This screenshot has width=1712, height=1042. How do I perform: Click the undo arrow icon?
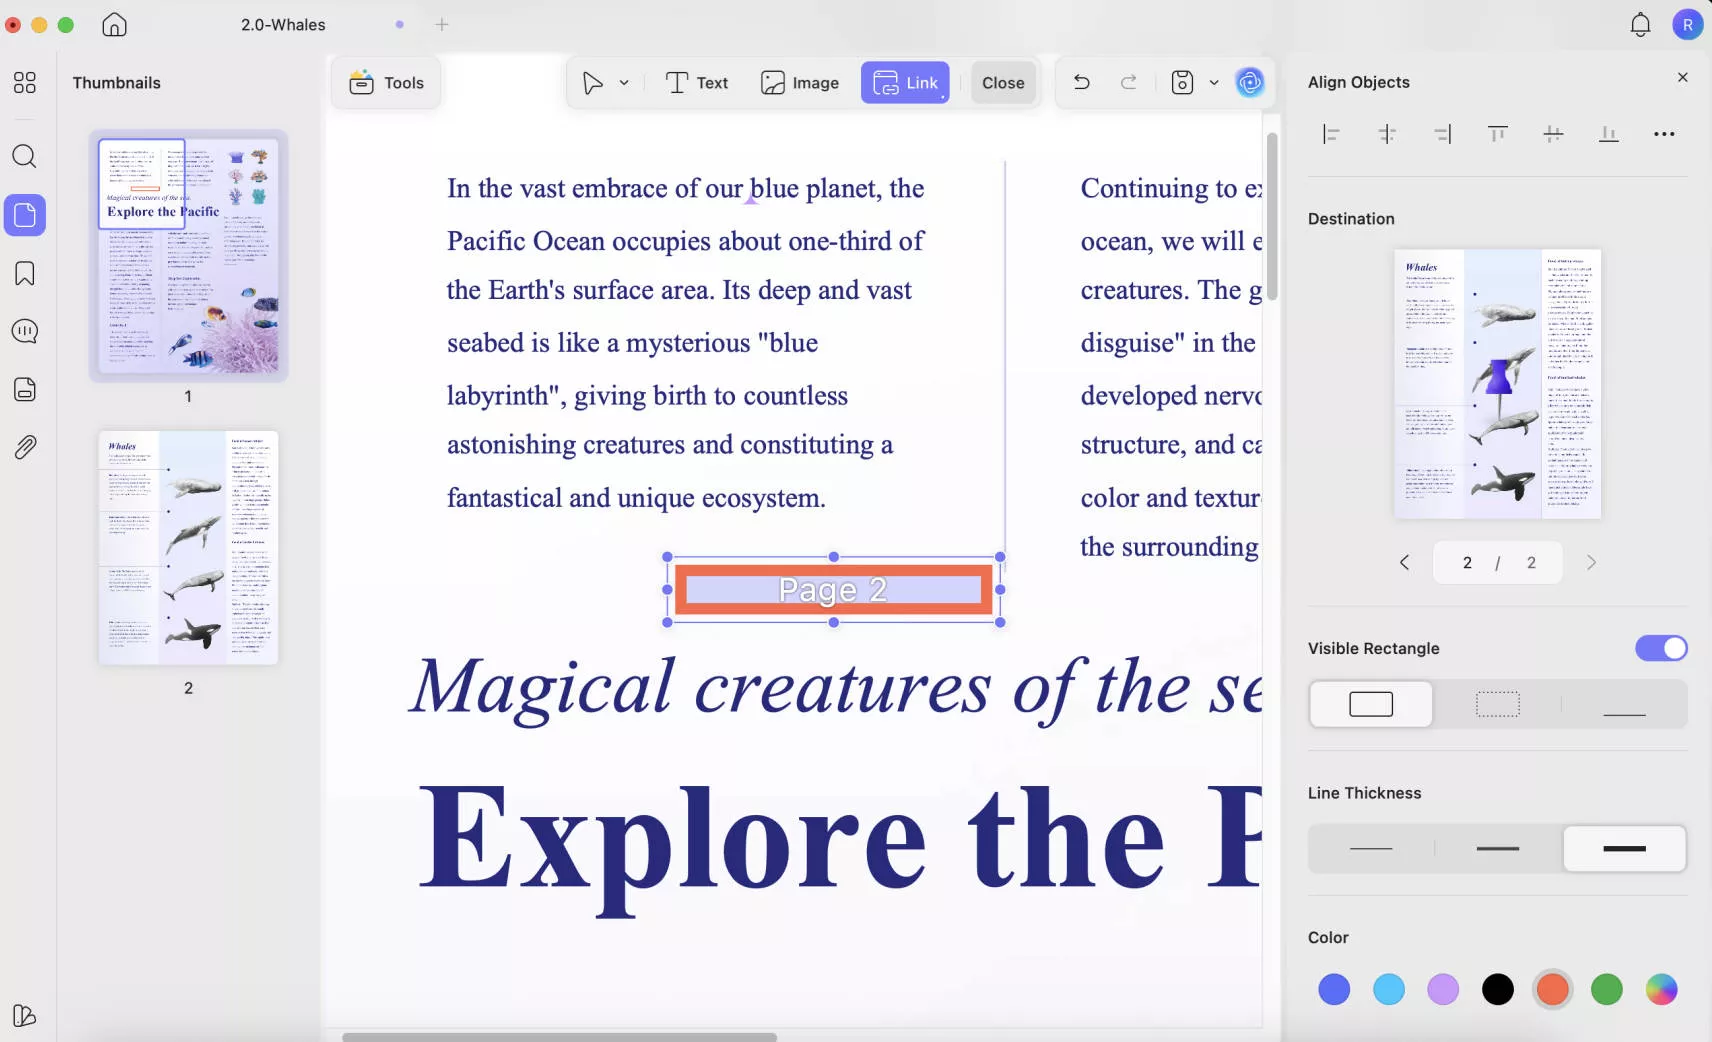tap(1081, 83)
